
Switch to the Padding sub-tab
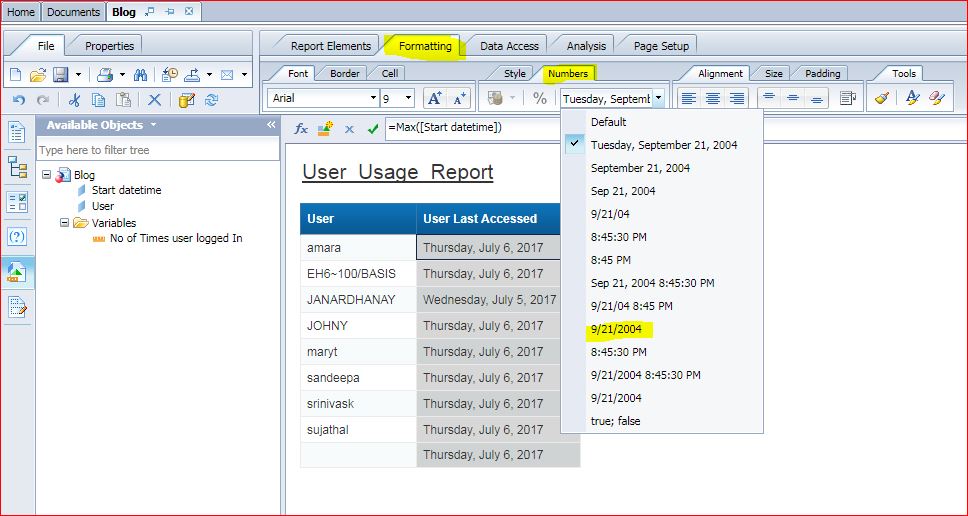pyautogui.click(x=823, y=73)
